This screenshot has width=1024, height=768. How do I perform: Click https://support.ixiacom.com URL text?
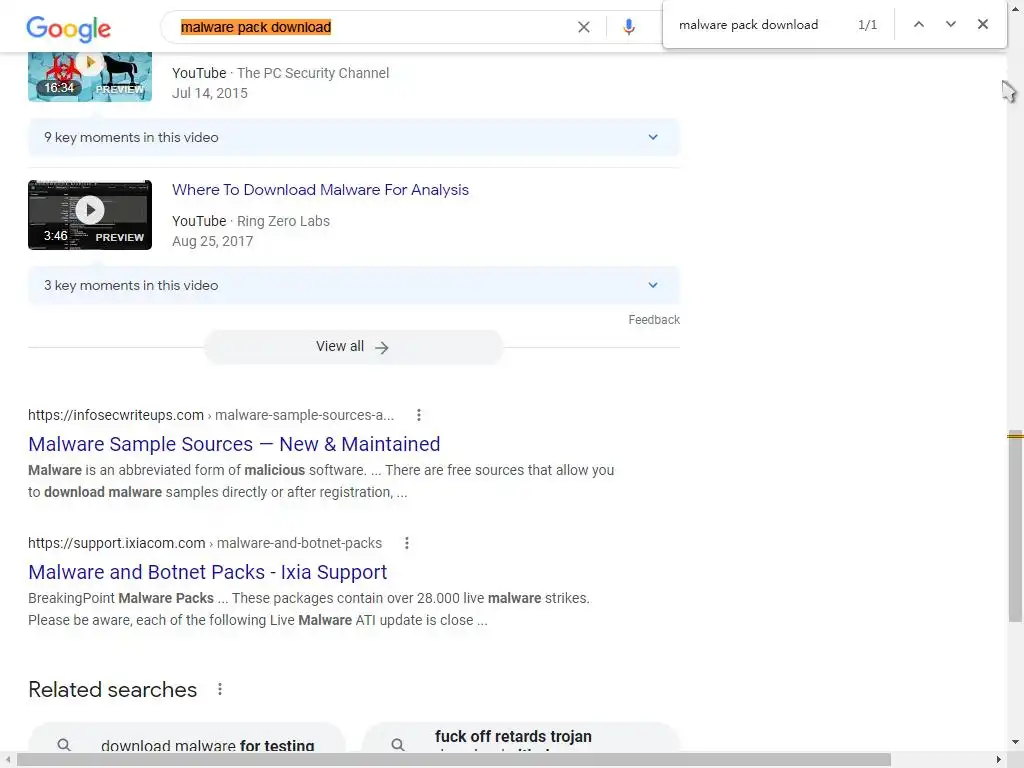pos(117,543)
